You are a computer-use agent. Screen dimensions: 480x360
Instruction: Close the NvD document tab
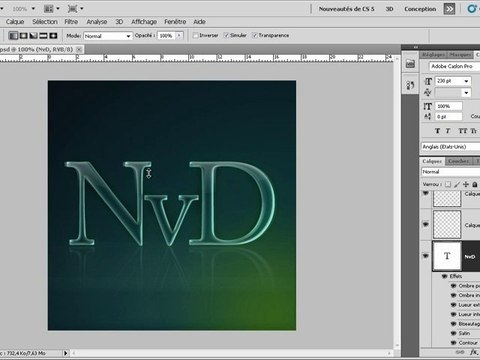[x=79, y=49]
